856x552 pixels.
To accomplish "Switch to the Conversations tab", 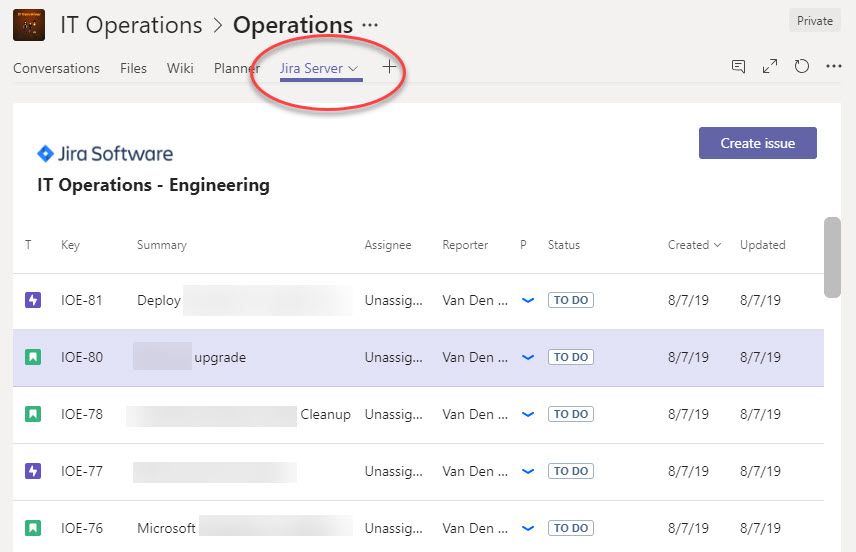I will (56, 68).
